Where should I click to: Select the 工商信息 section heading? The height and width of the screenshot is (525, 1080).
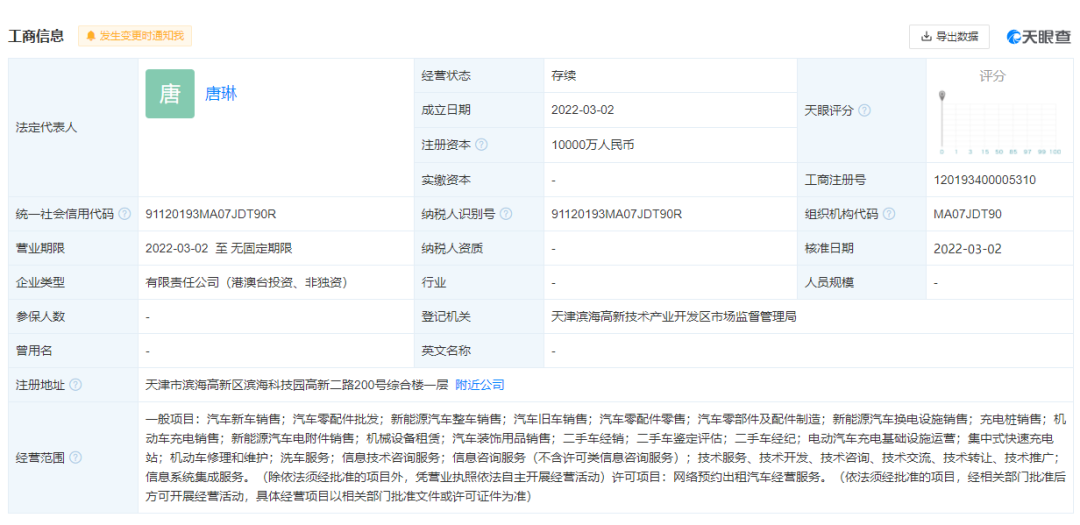(x=37, y=36)
